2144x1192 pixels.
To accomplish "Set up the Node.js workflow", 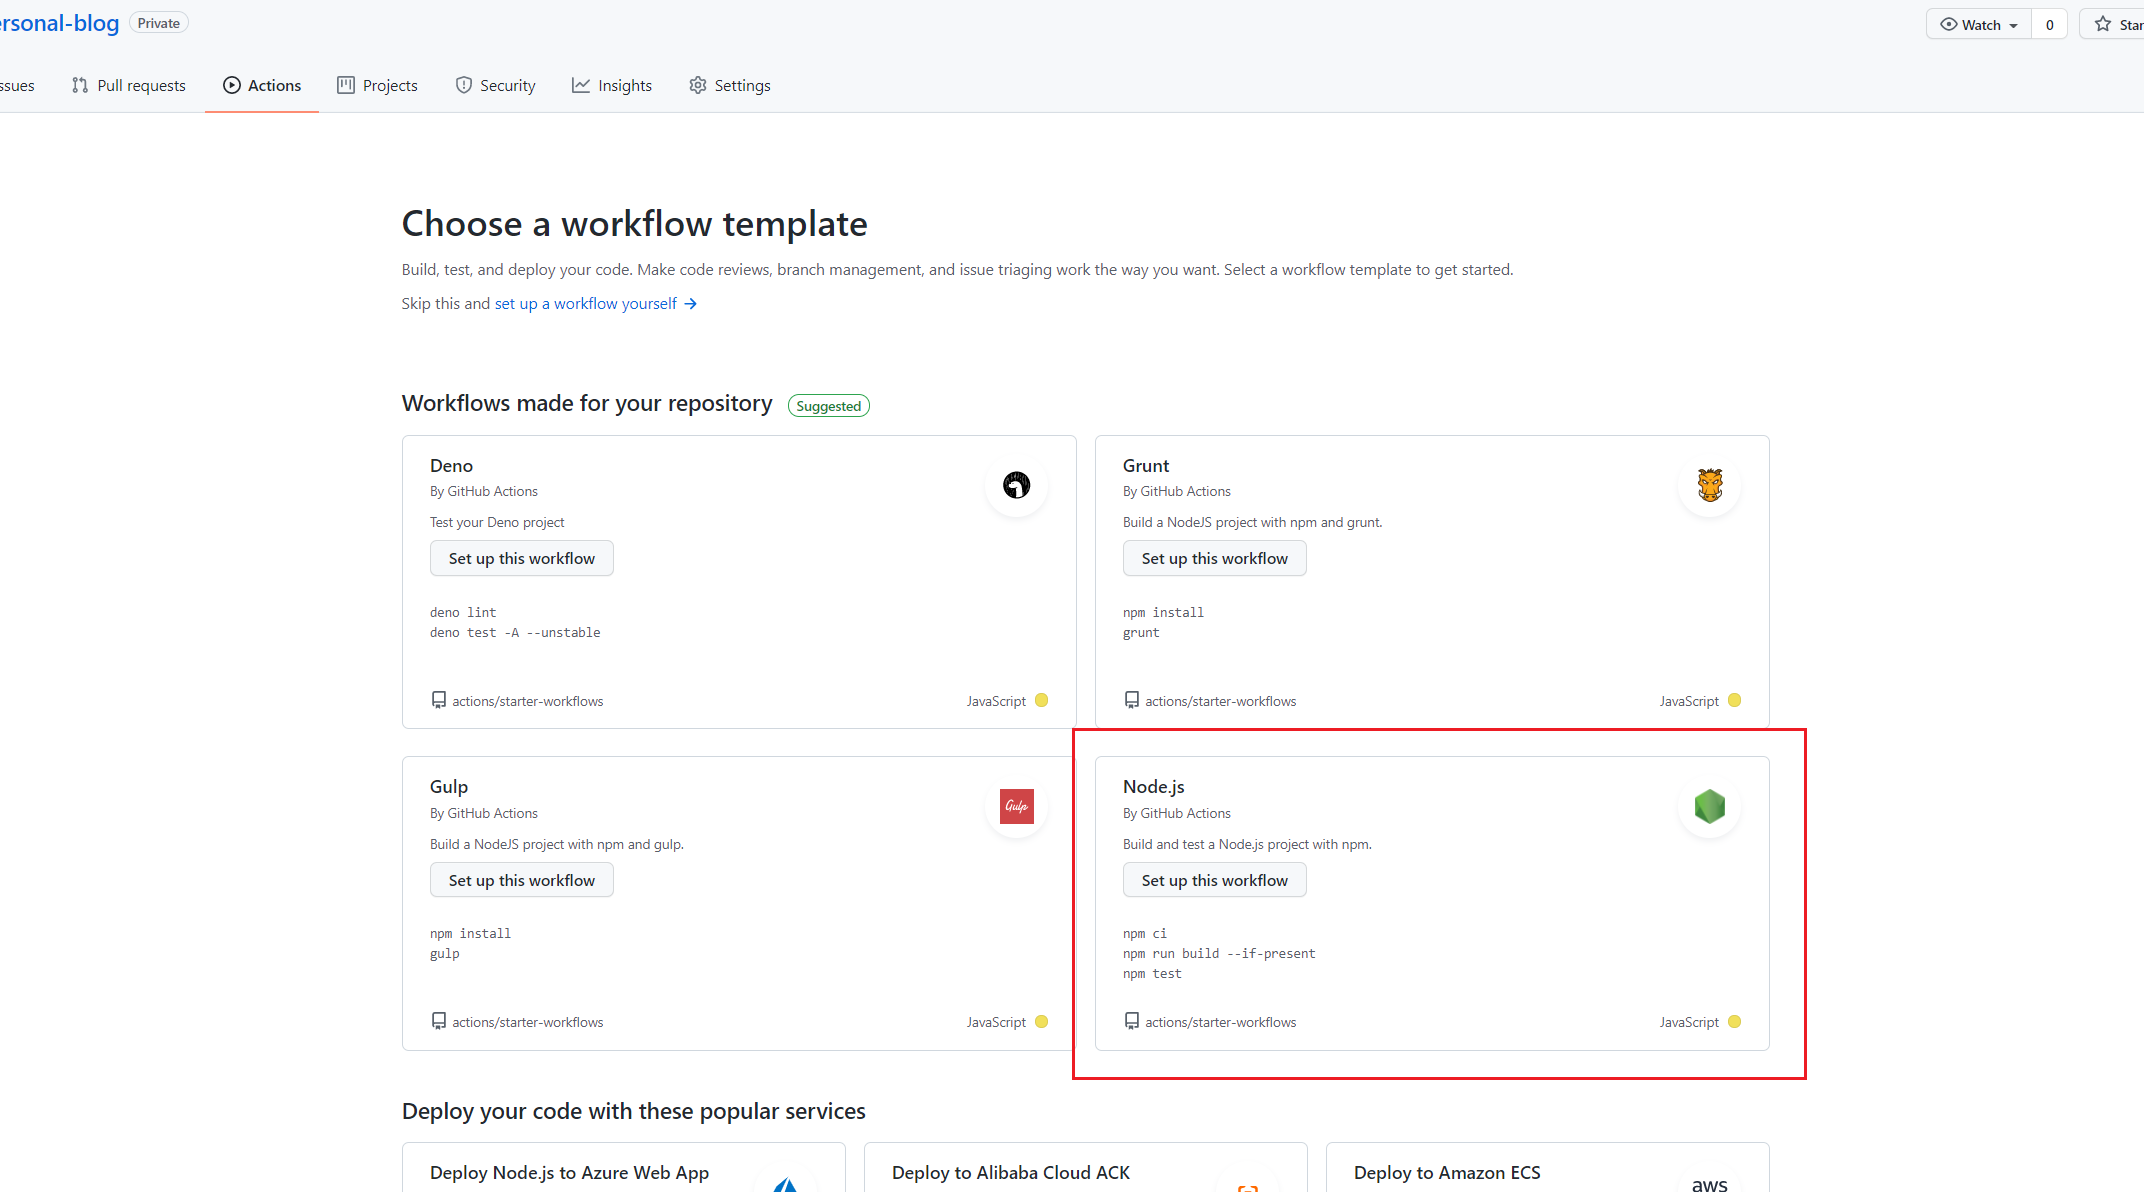I will tap(1214, 880).
